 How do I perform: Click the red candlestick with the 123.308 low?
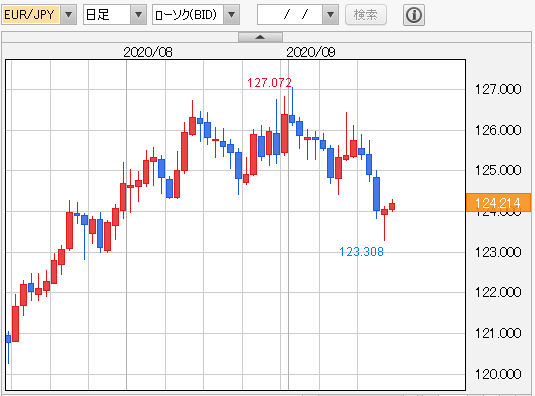[x=385, y=212]
